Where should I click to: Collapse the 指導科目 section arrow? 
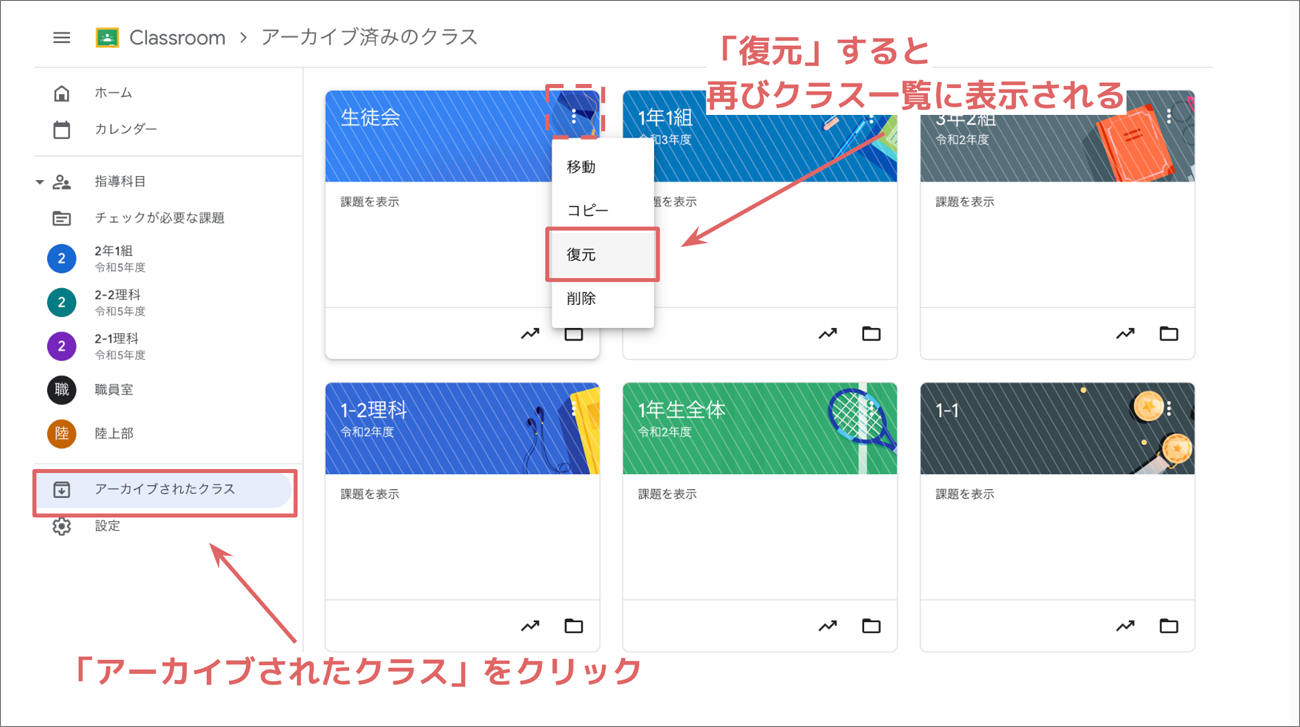(40, 182)
